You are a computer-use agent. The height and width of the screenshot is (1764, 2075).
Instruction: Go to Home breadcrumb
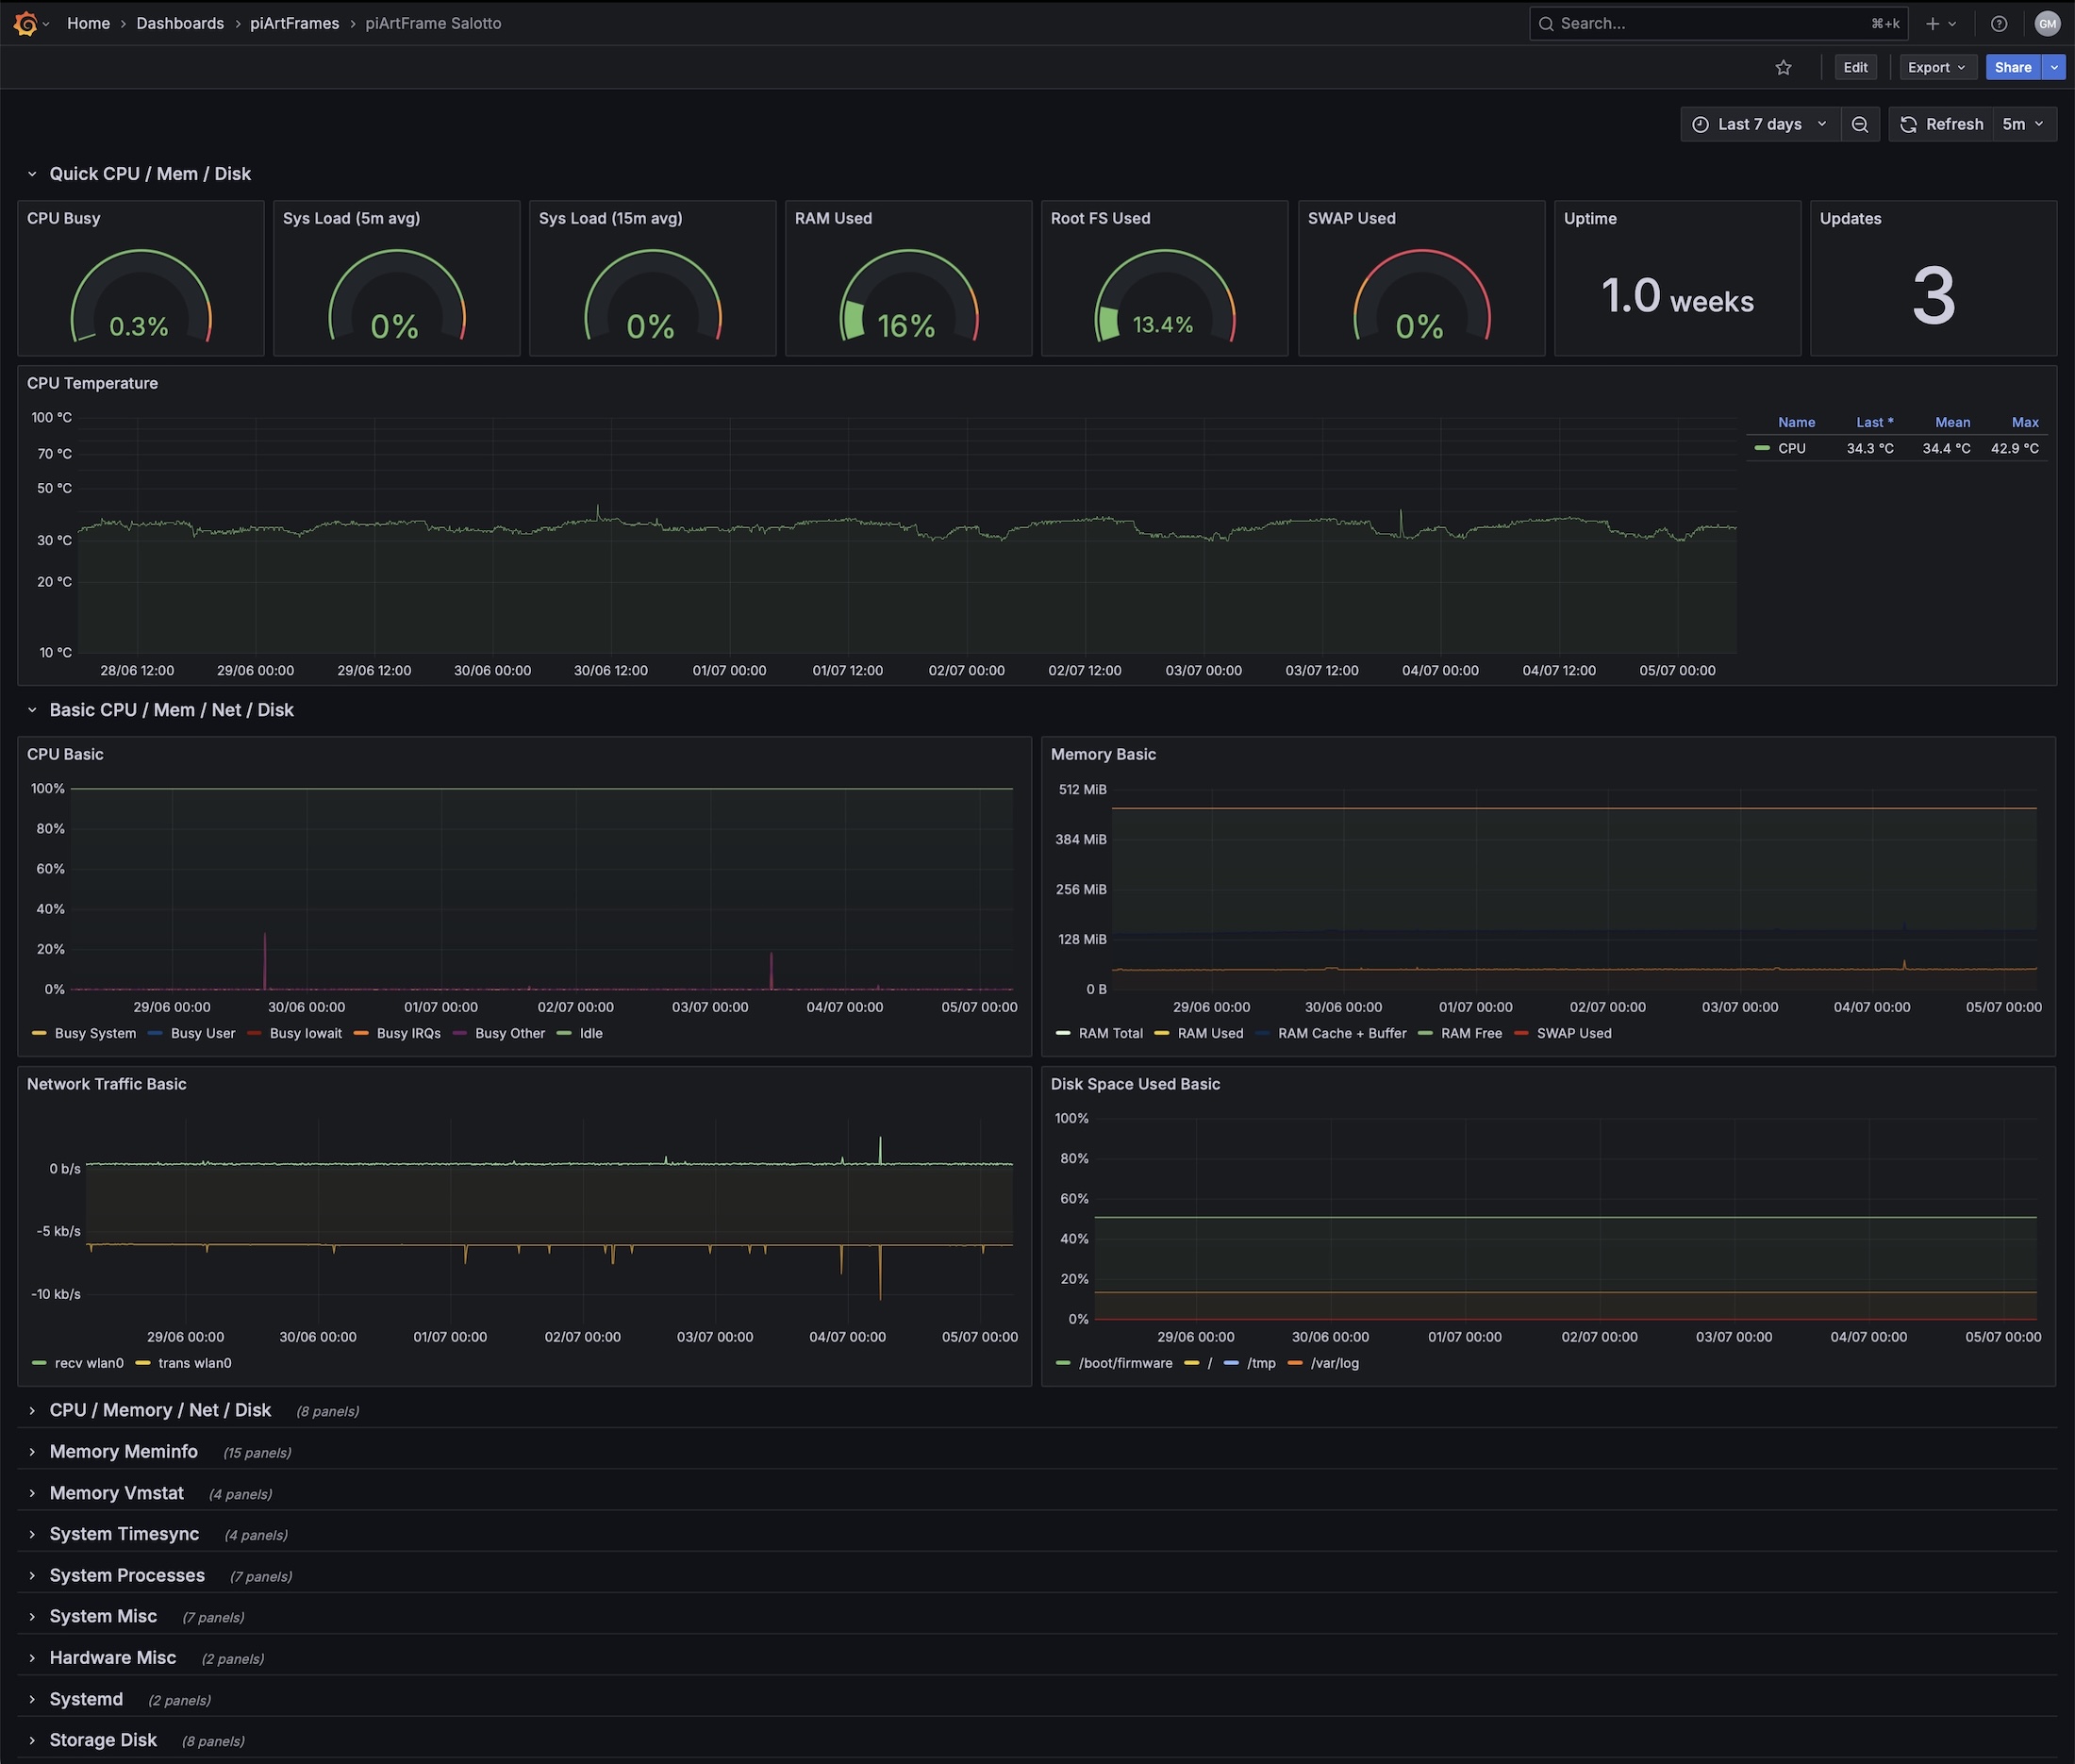pyautogui.click(x=88, y=24)
